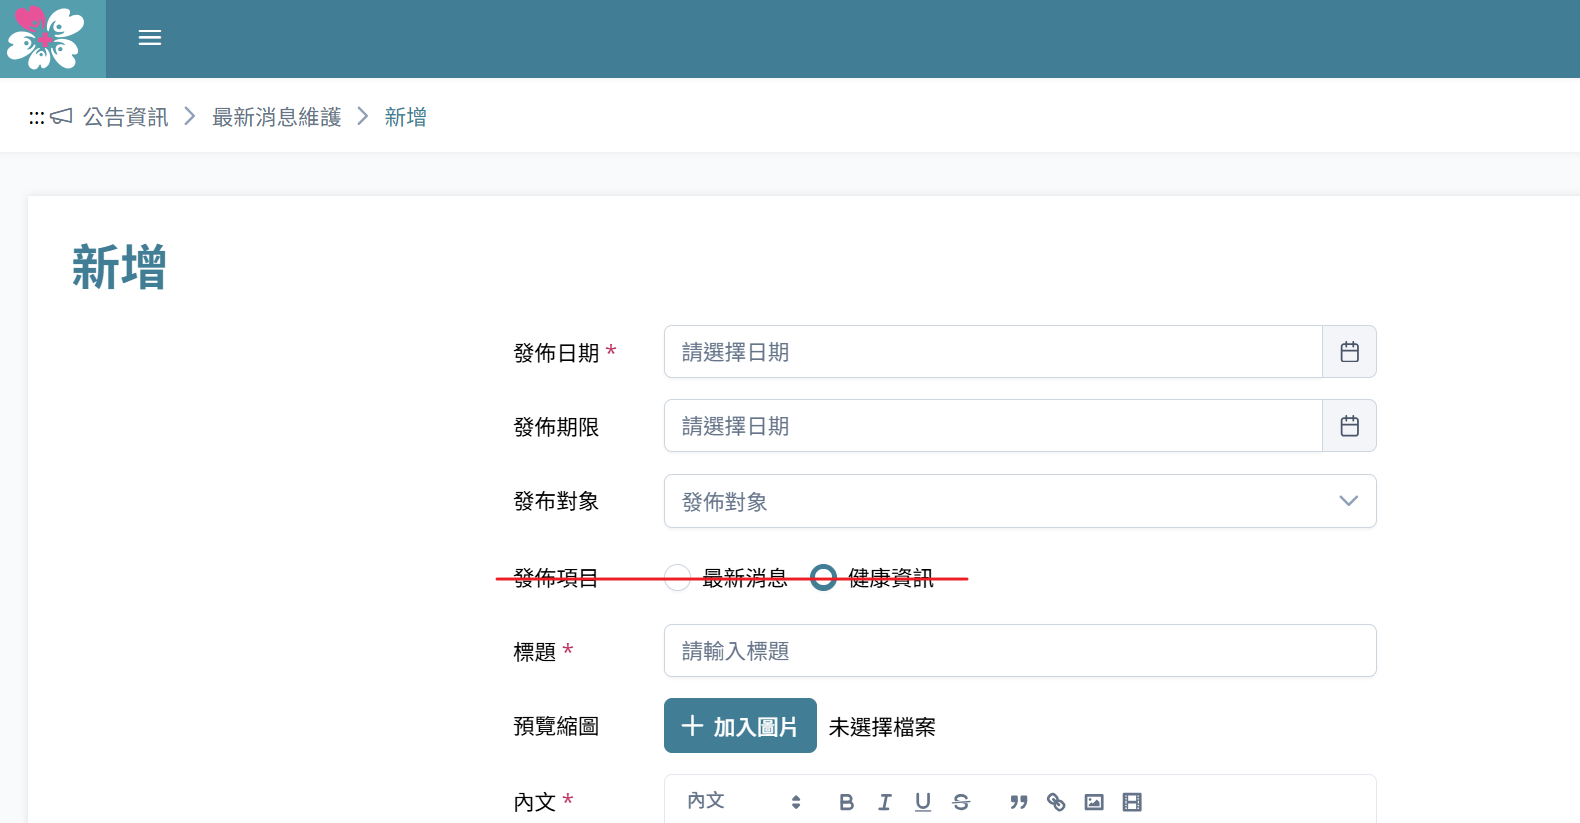The image size is (1580, 823).
Task: Open the hamburger menu in header
Action: click(150, 38)
